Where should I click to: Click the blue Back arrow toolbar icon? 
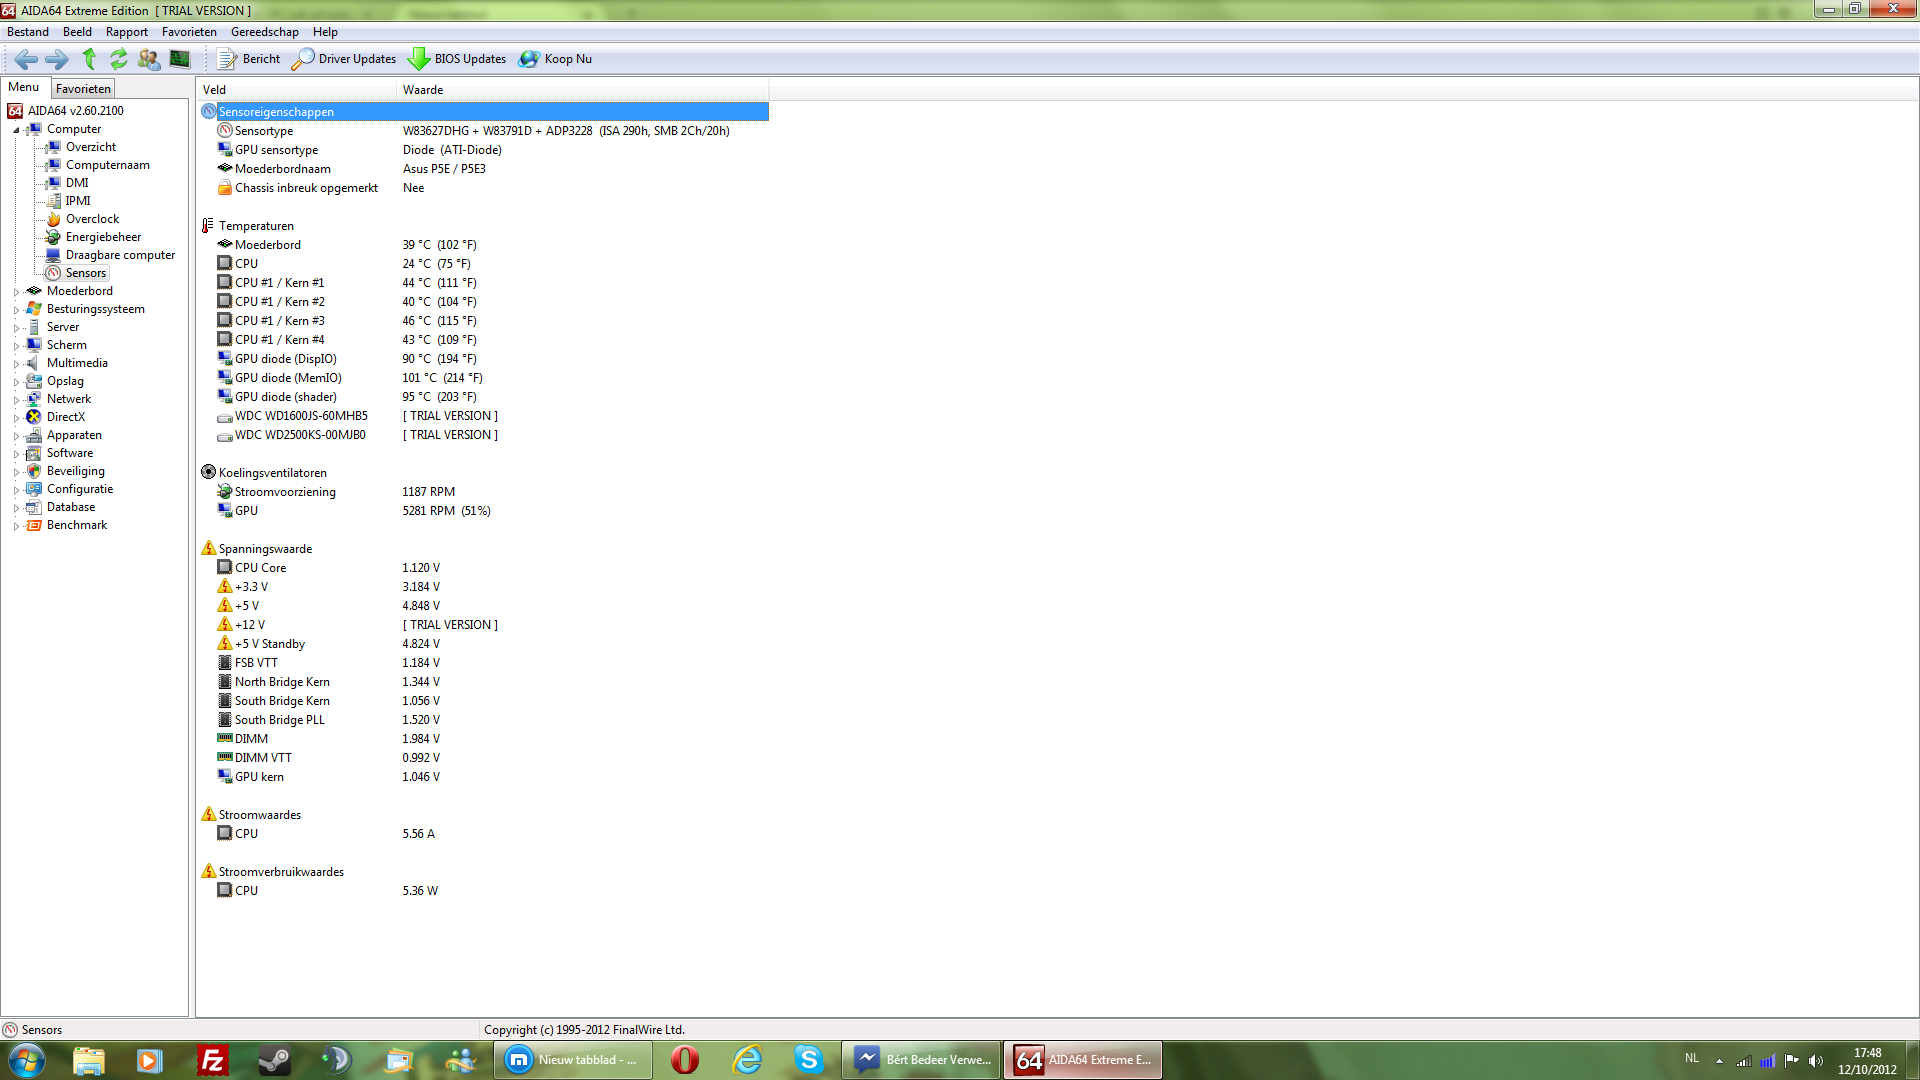point(26,59)
